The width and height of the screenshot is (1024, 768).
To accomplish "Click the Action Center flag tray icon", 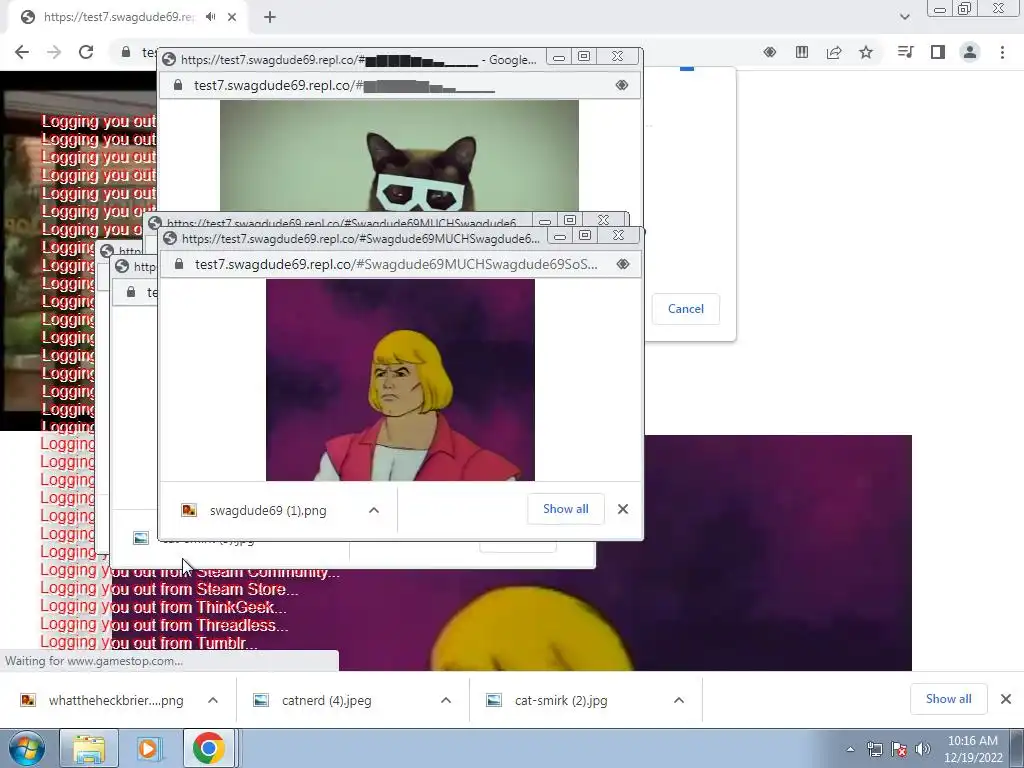I will click(899, 749).
